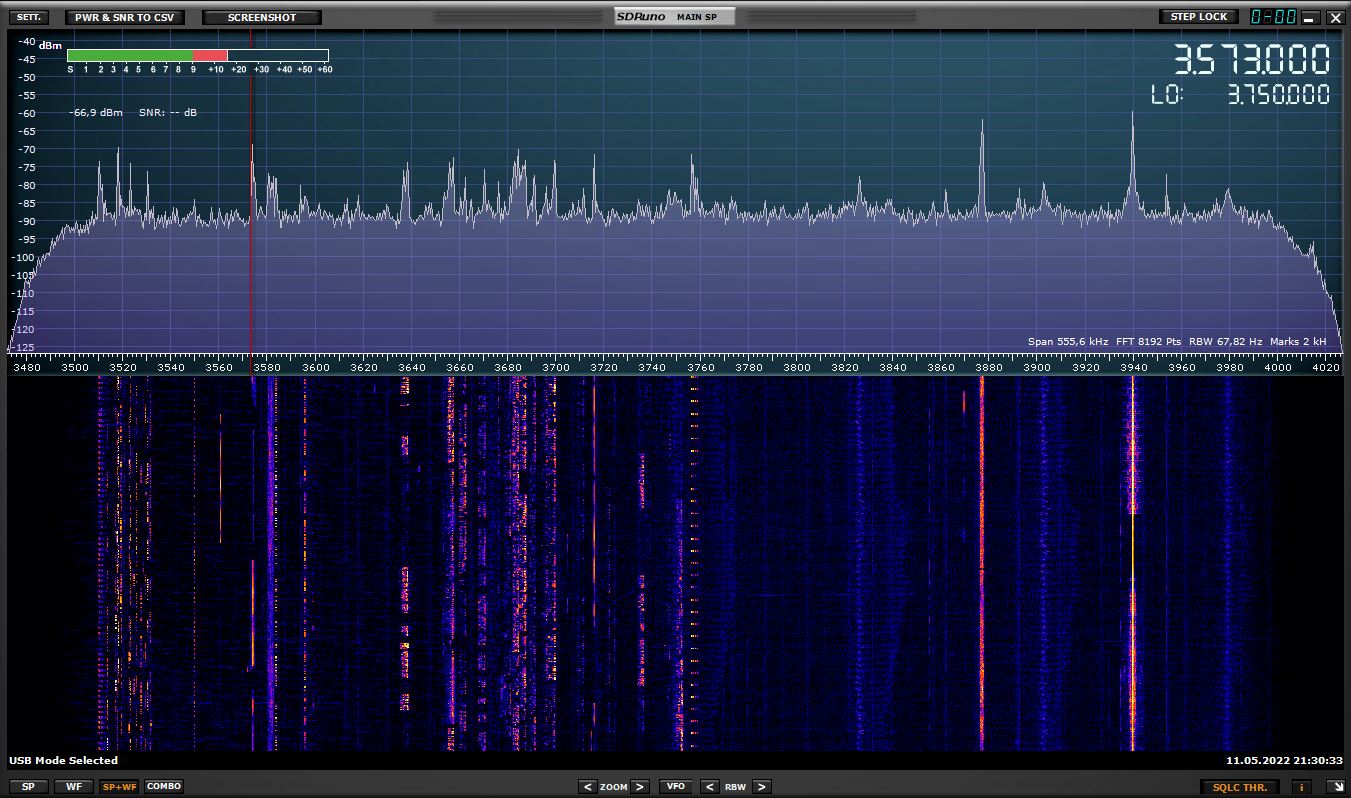Click the RBW 67,82 Hz info text
The width and height of the screenshot is (1351, 798).
pyautogui.click(x=1225, y=342)
